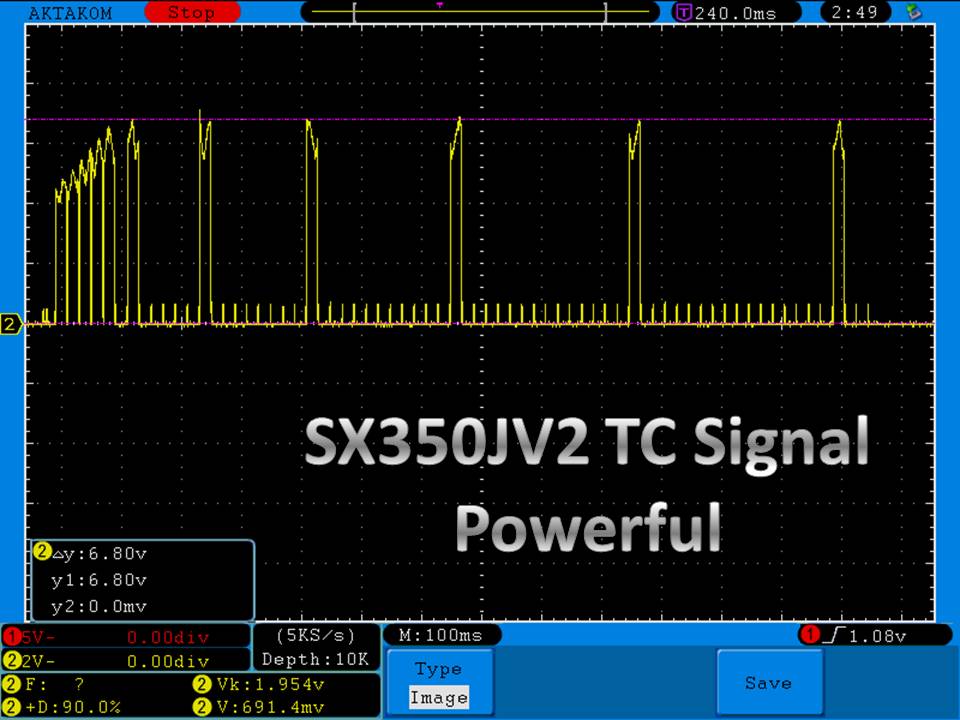Viewport: 960px width, 720px height.
Task: Click the waveform memory position bar
Action: (480, 13)
